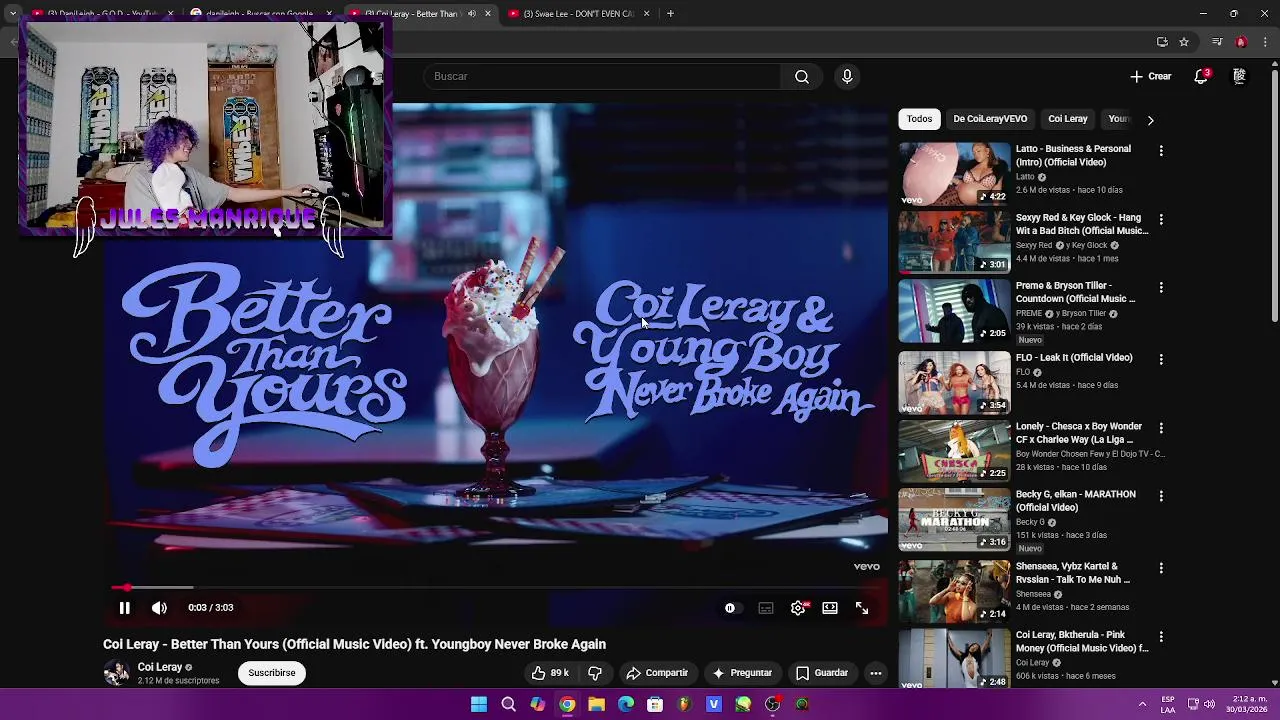Switch to theater mode in the player
The width and height of the screenshot is (1280, 720).
(x=830, y=608)
